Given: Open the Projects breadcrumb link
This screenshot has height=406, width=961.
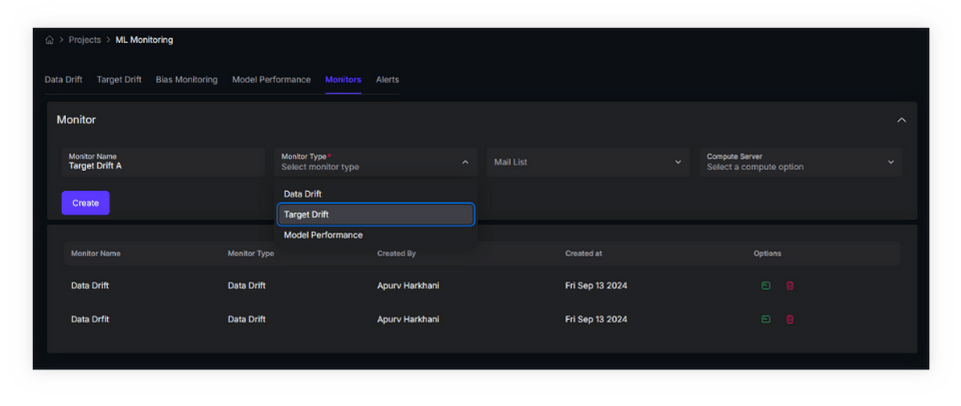Looking at the screenshot, I should (85, 40).
